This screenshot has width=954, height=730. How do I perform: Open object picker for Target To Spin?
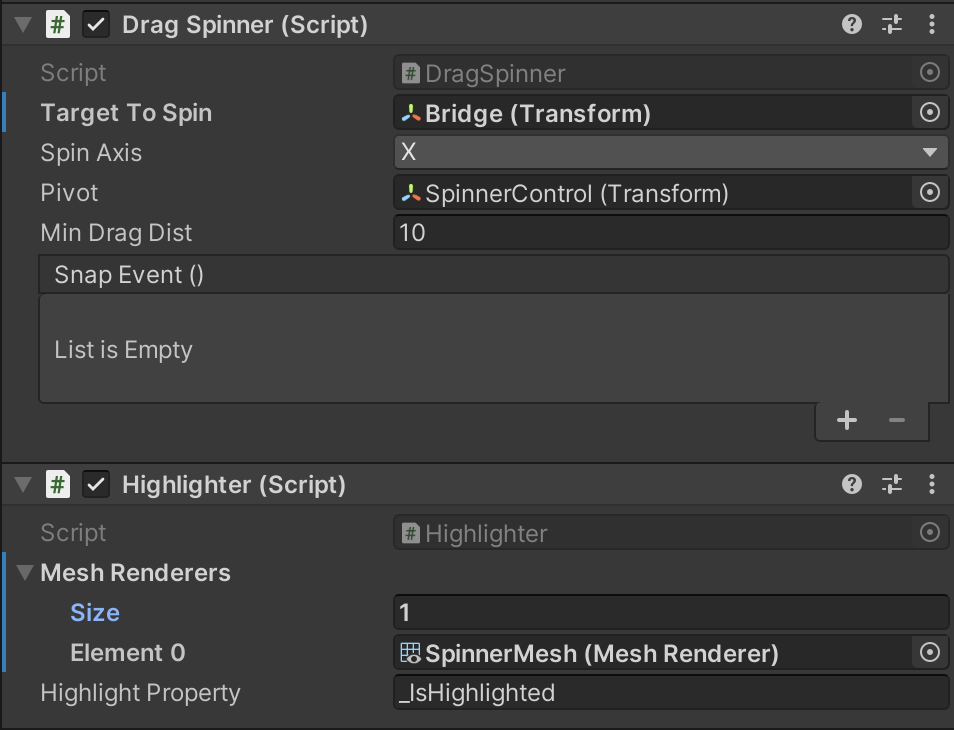click(x=930, y=113)
